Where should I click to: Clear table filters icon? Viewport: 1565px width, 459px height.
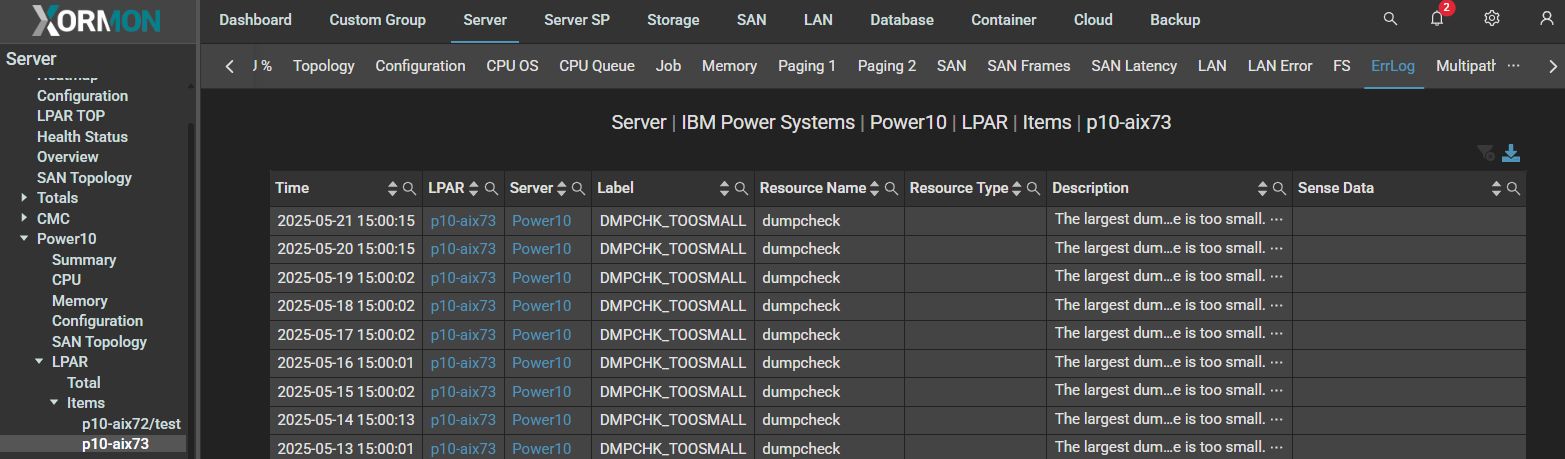click(x=1486, y=153)
